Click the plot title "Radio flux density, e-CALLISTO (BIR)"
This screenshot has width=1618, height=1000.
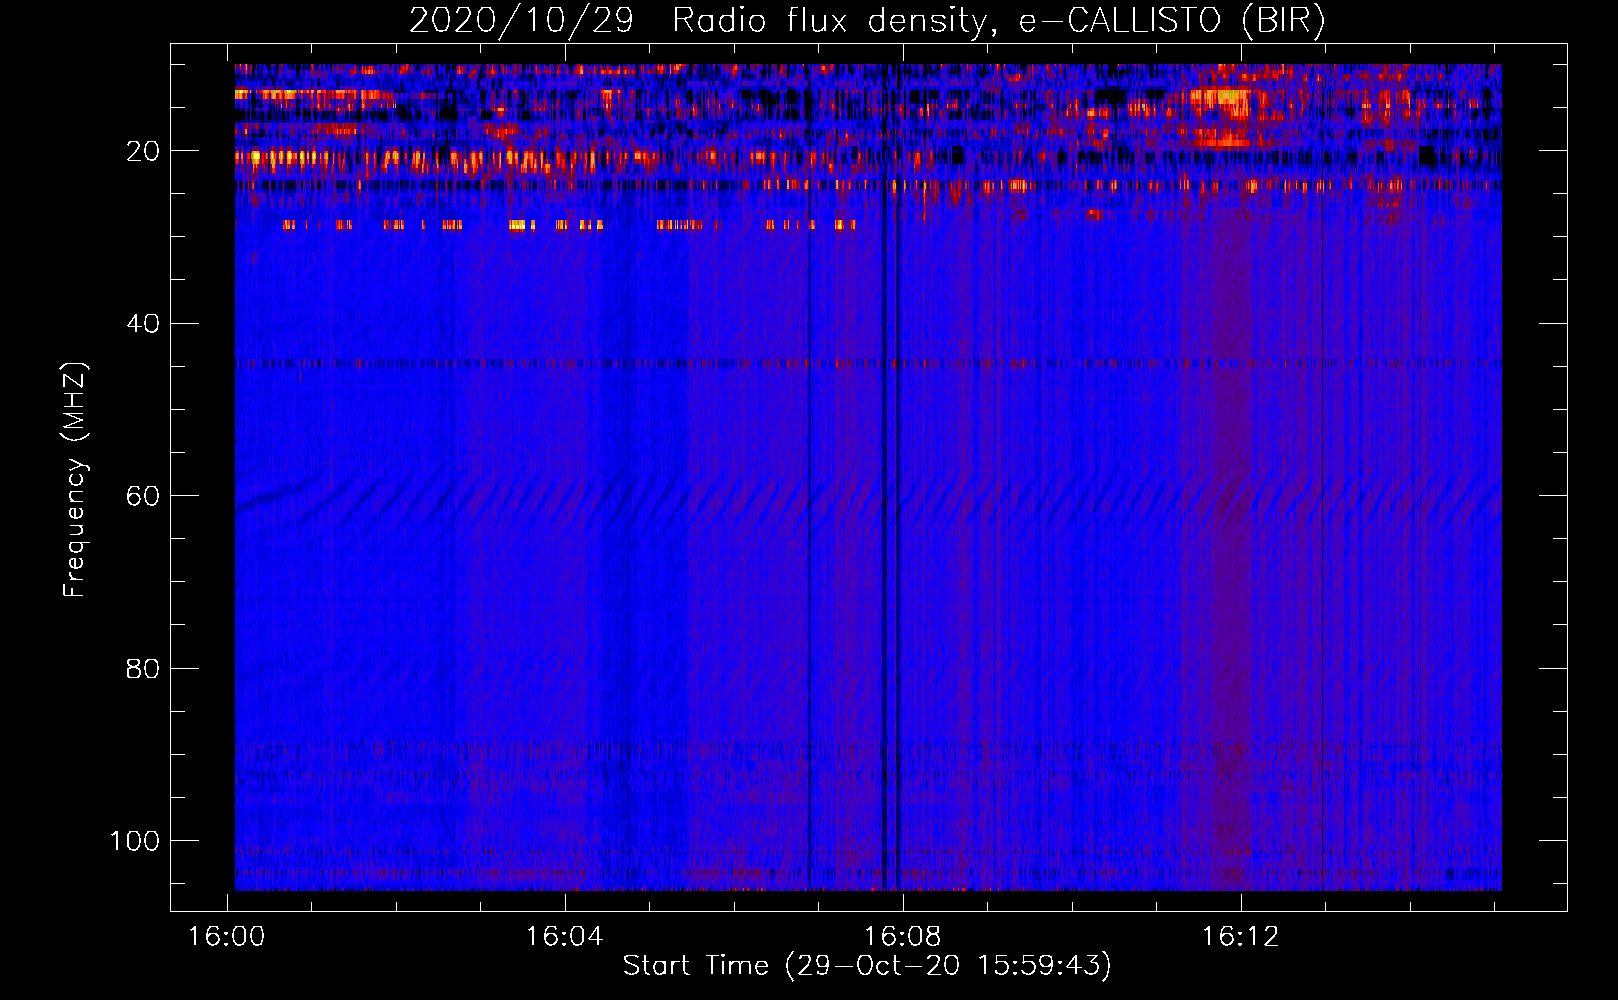[x=999, y=21]
